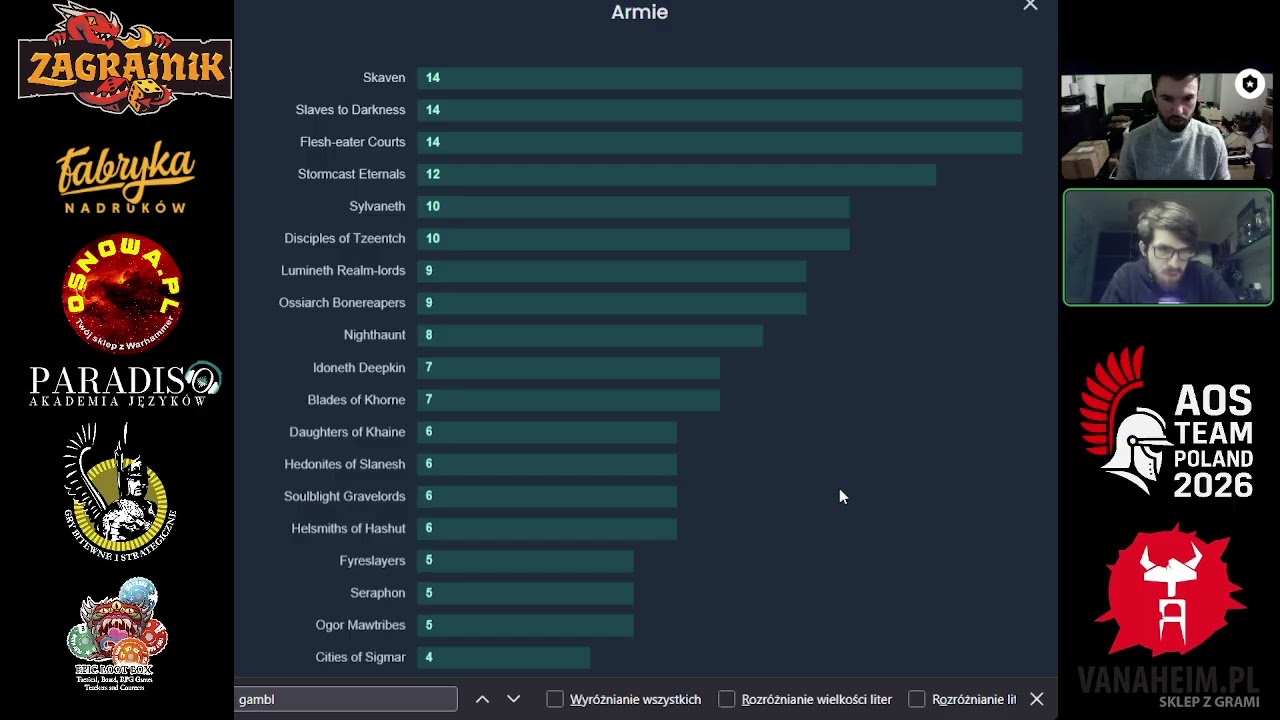Screen dimensions: 1280x720
Task: Click the Slaves to Darkness label
Action: pos(350,110)
